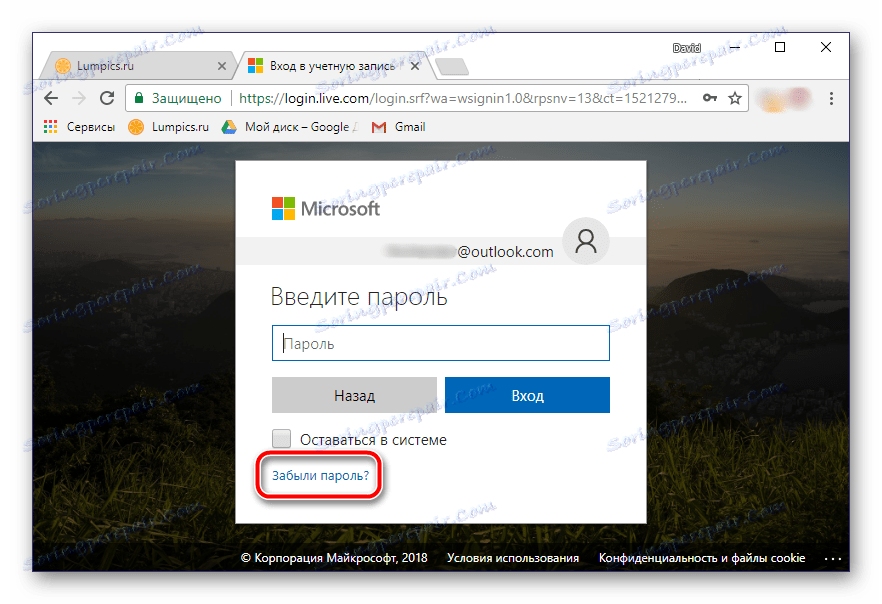
Task: Click the Введите пароль heading
Action: pos(359,297)
